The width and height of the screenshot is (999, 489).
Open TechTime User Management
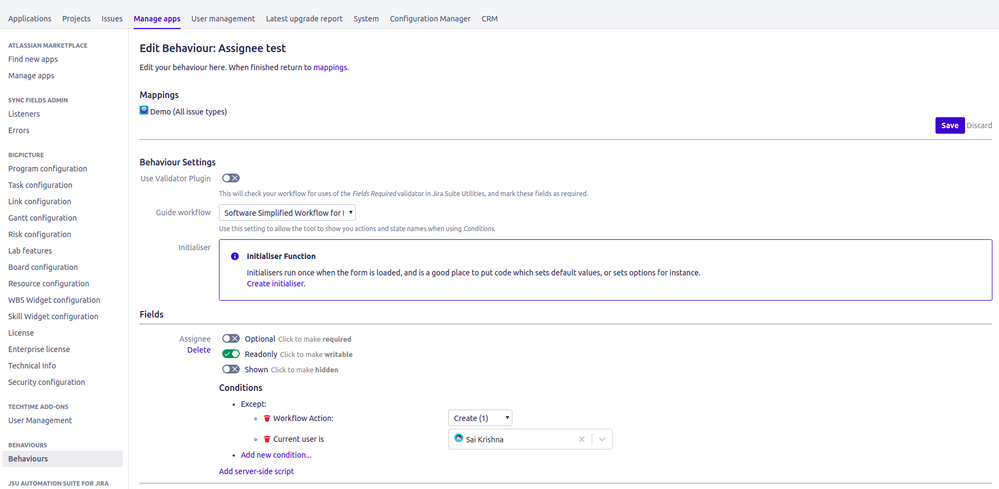(40, 421)
